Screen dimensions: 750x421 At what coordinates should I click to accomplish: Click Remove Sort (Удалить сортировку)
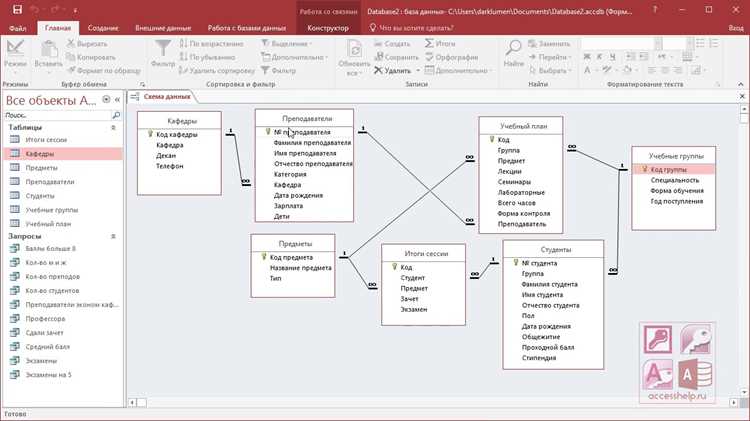pyautogui.click(x=217, y=70)
